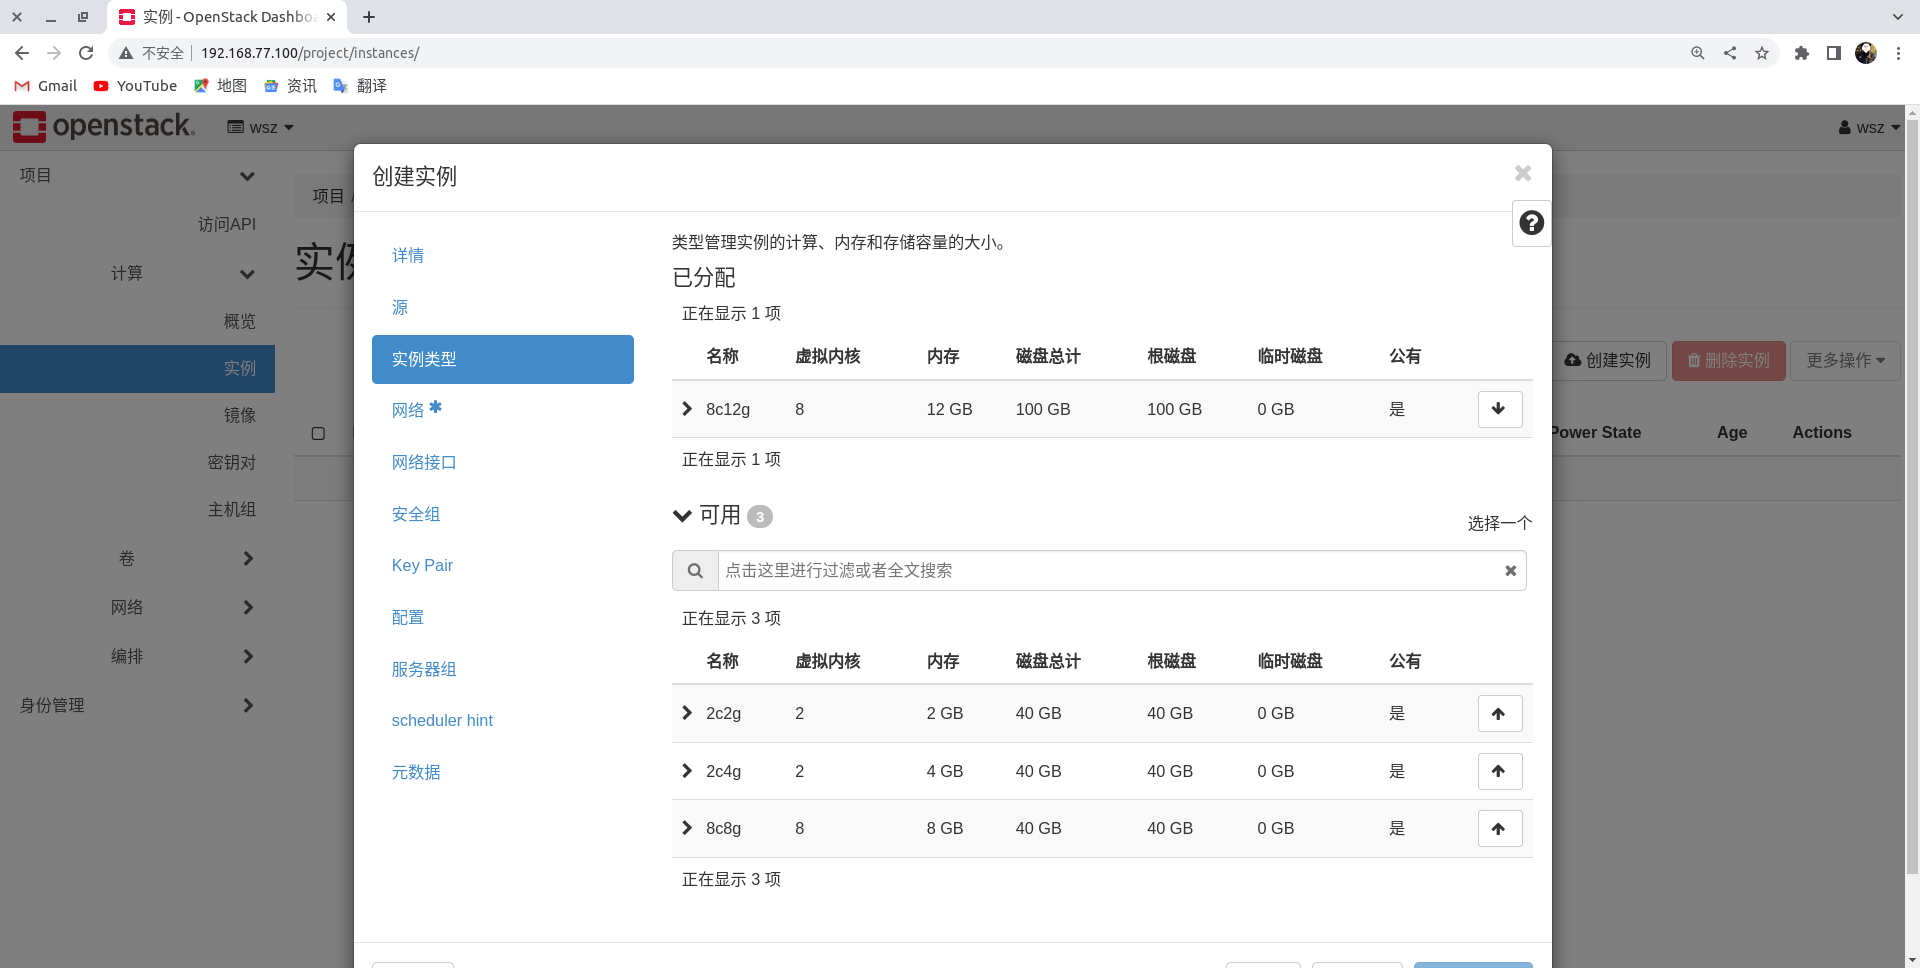The height and width of the screenshot is (968, 1920).
Task: Switch to 元数据 step
Action: (416, 773)
